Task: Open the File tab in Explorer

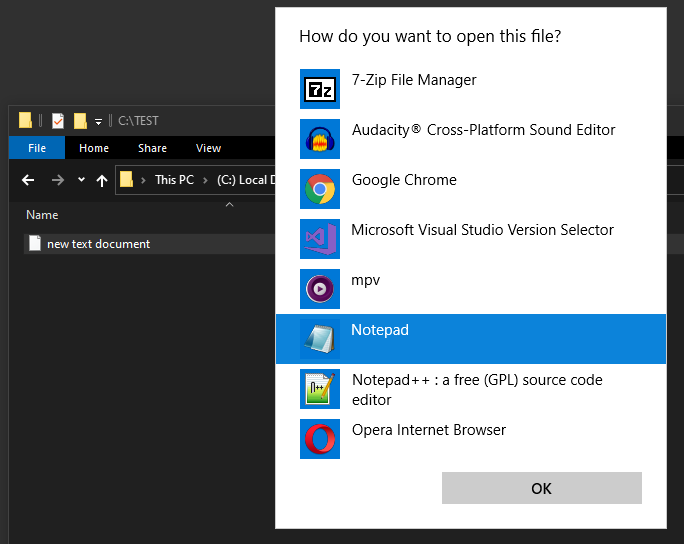Action: coord(37,148)
